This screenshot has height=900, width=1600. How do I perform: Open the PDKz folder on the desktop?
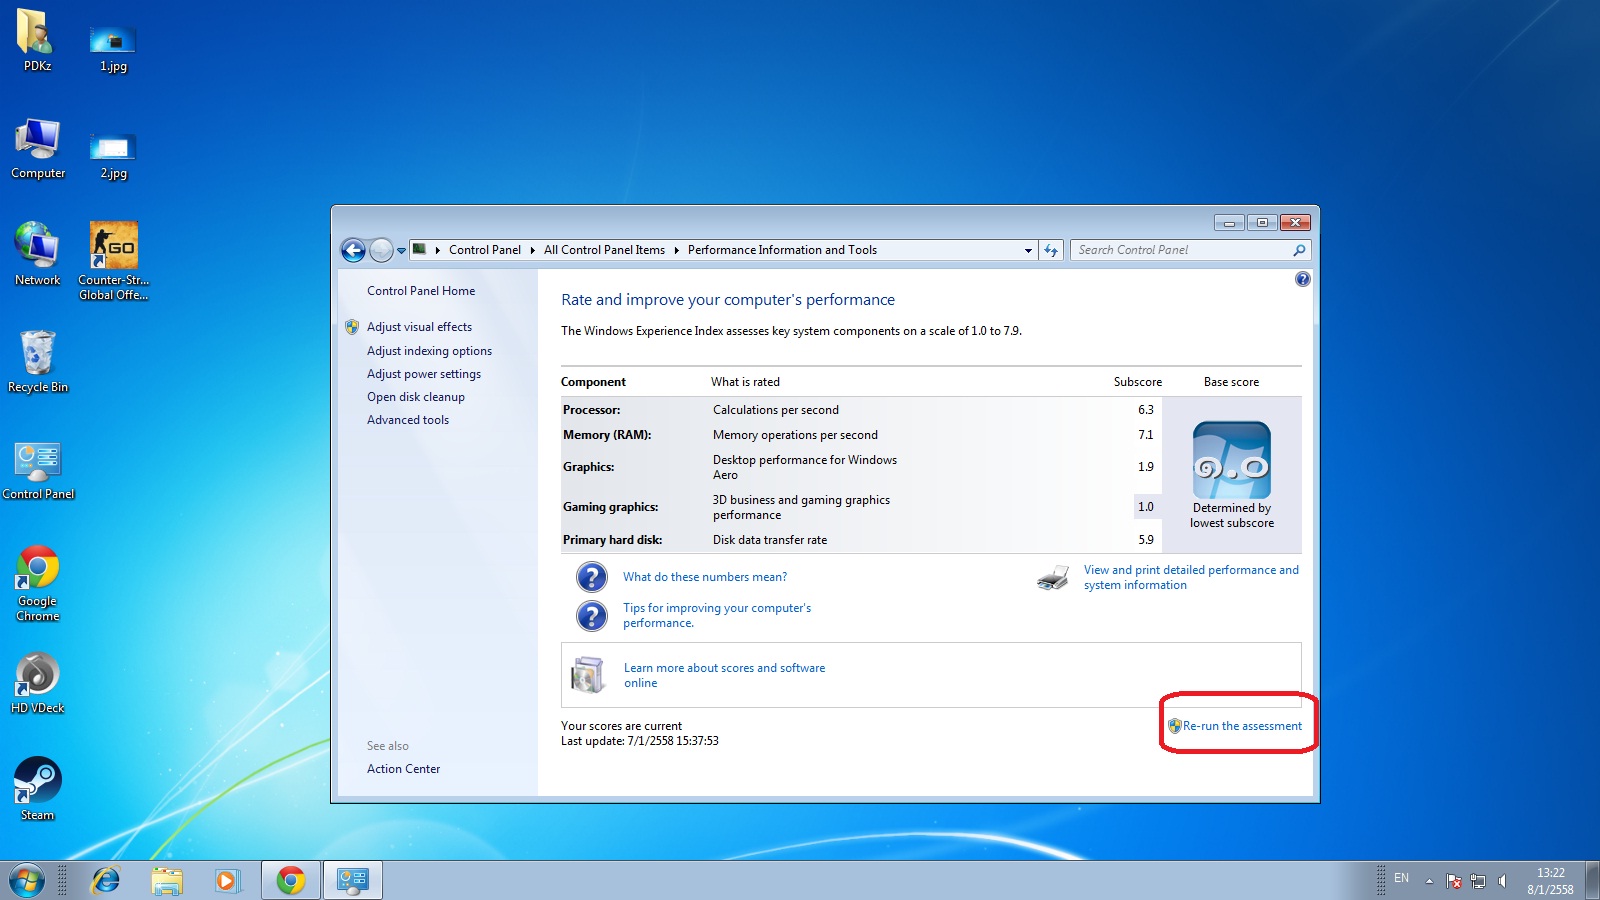(x=37, y=40)
